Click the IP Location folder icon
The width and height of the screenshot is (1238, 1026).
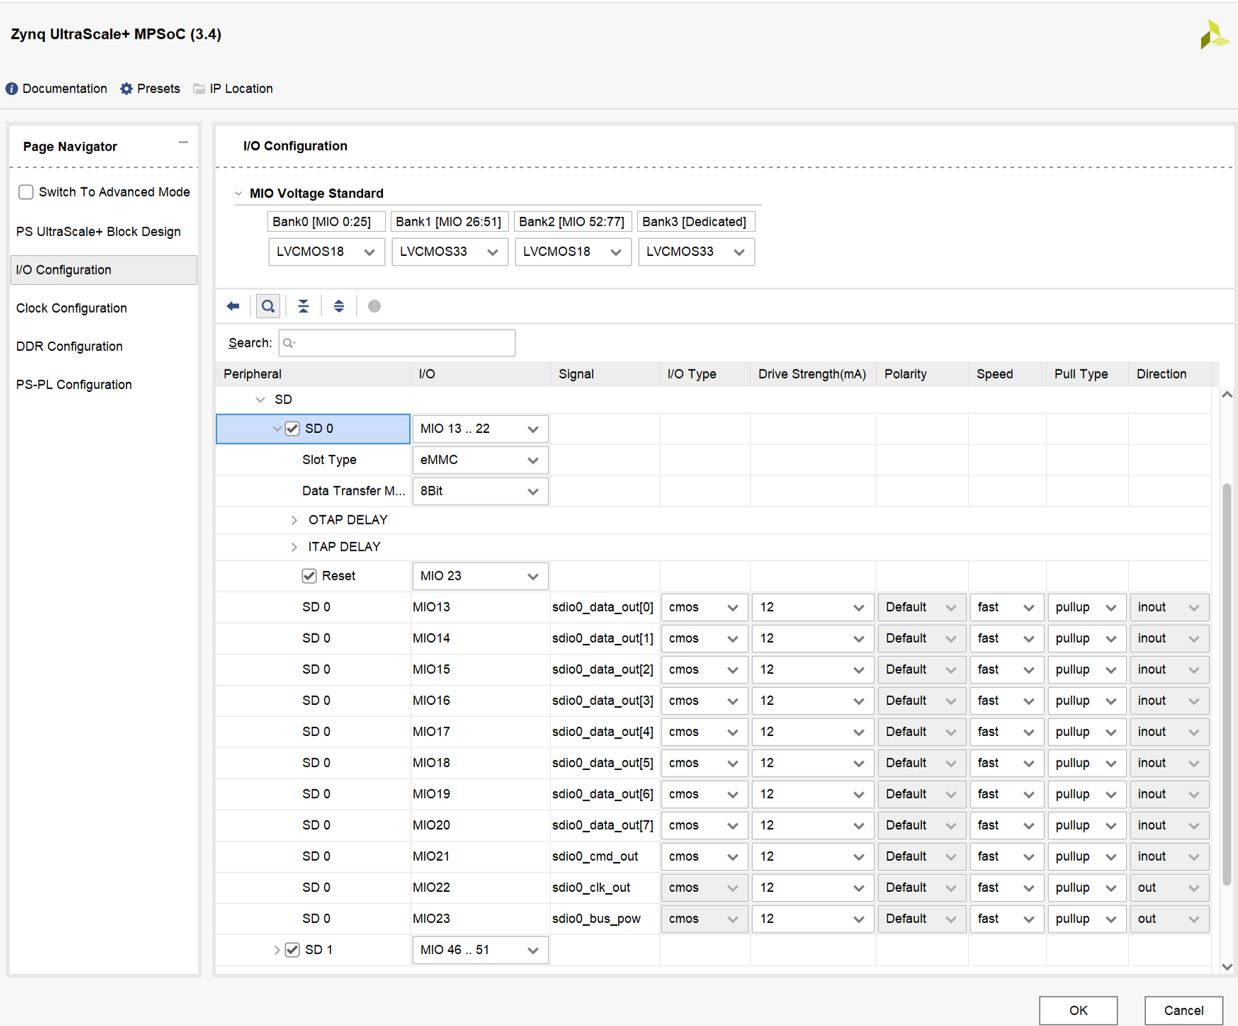pos(199,89)
